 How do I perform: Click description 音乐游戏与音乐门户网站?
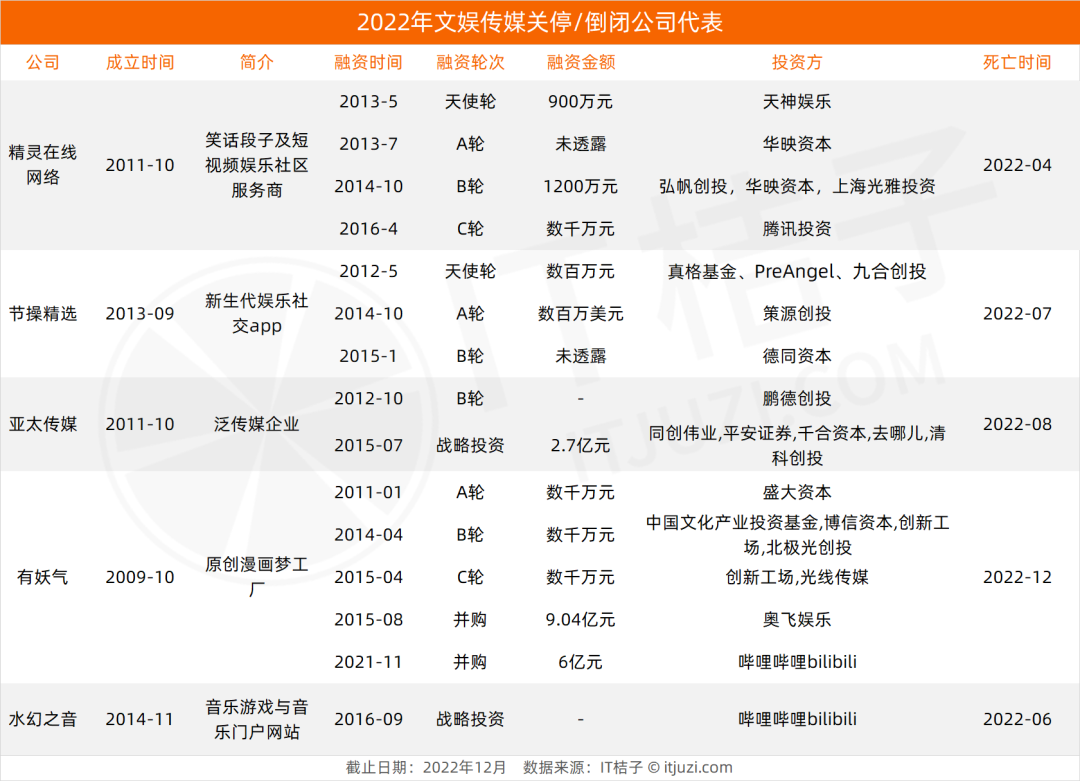click(x=256, y=719)
